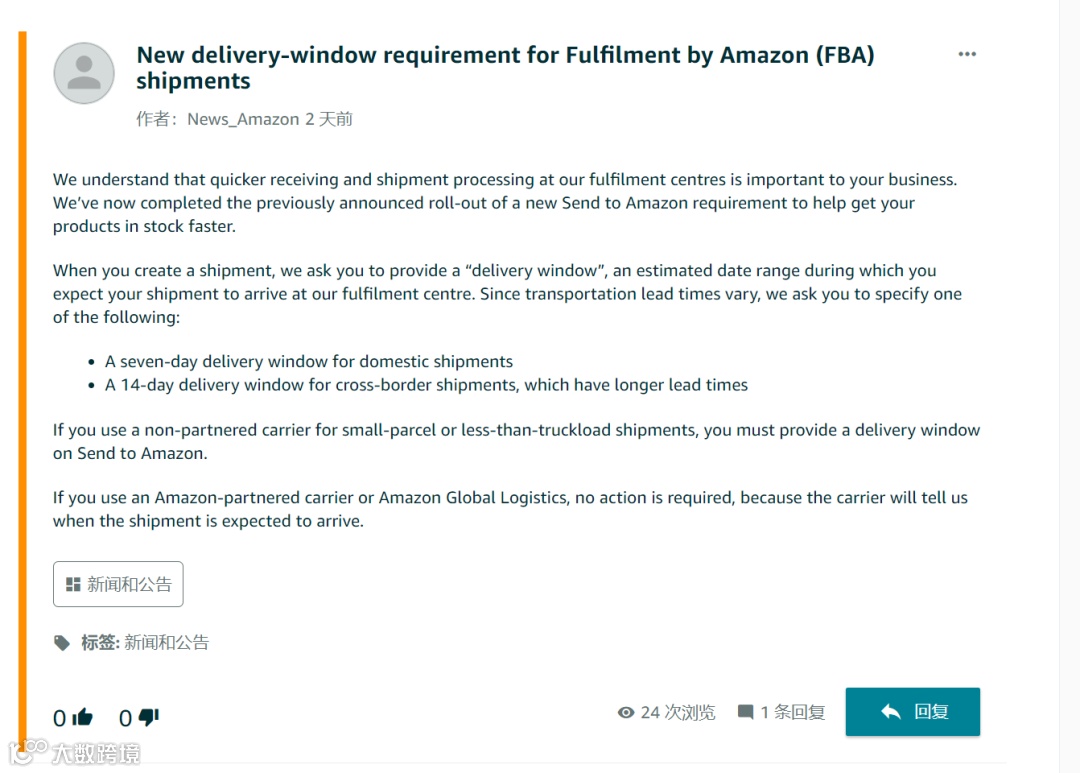Click the reply arrow icon on 回复 button
This screenshot has height=773, width=1080.
[x=891, y=712]
